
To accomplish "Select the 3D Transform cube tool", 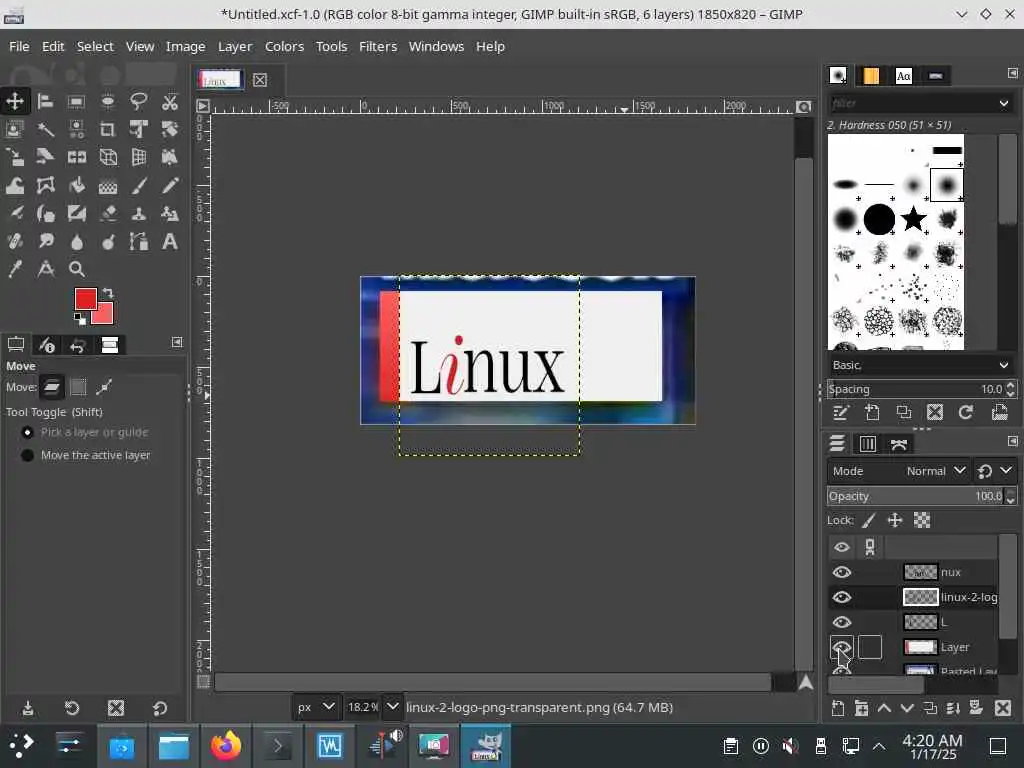I will [108, 157].
